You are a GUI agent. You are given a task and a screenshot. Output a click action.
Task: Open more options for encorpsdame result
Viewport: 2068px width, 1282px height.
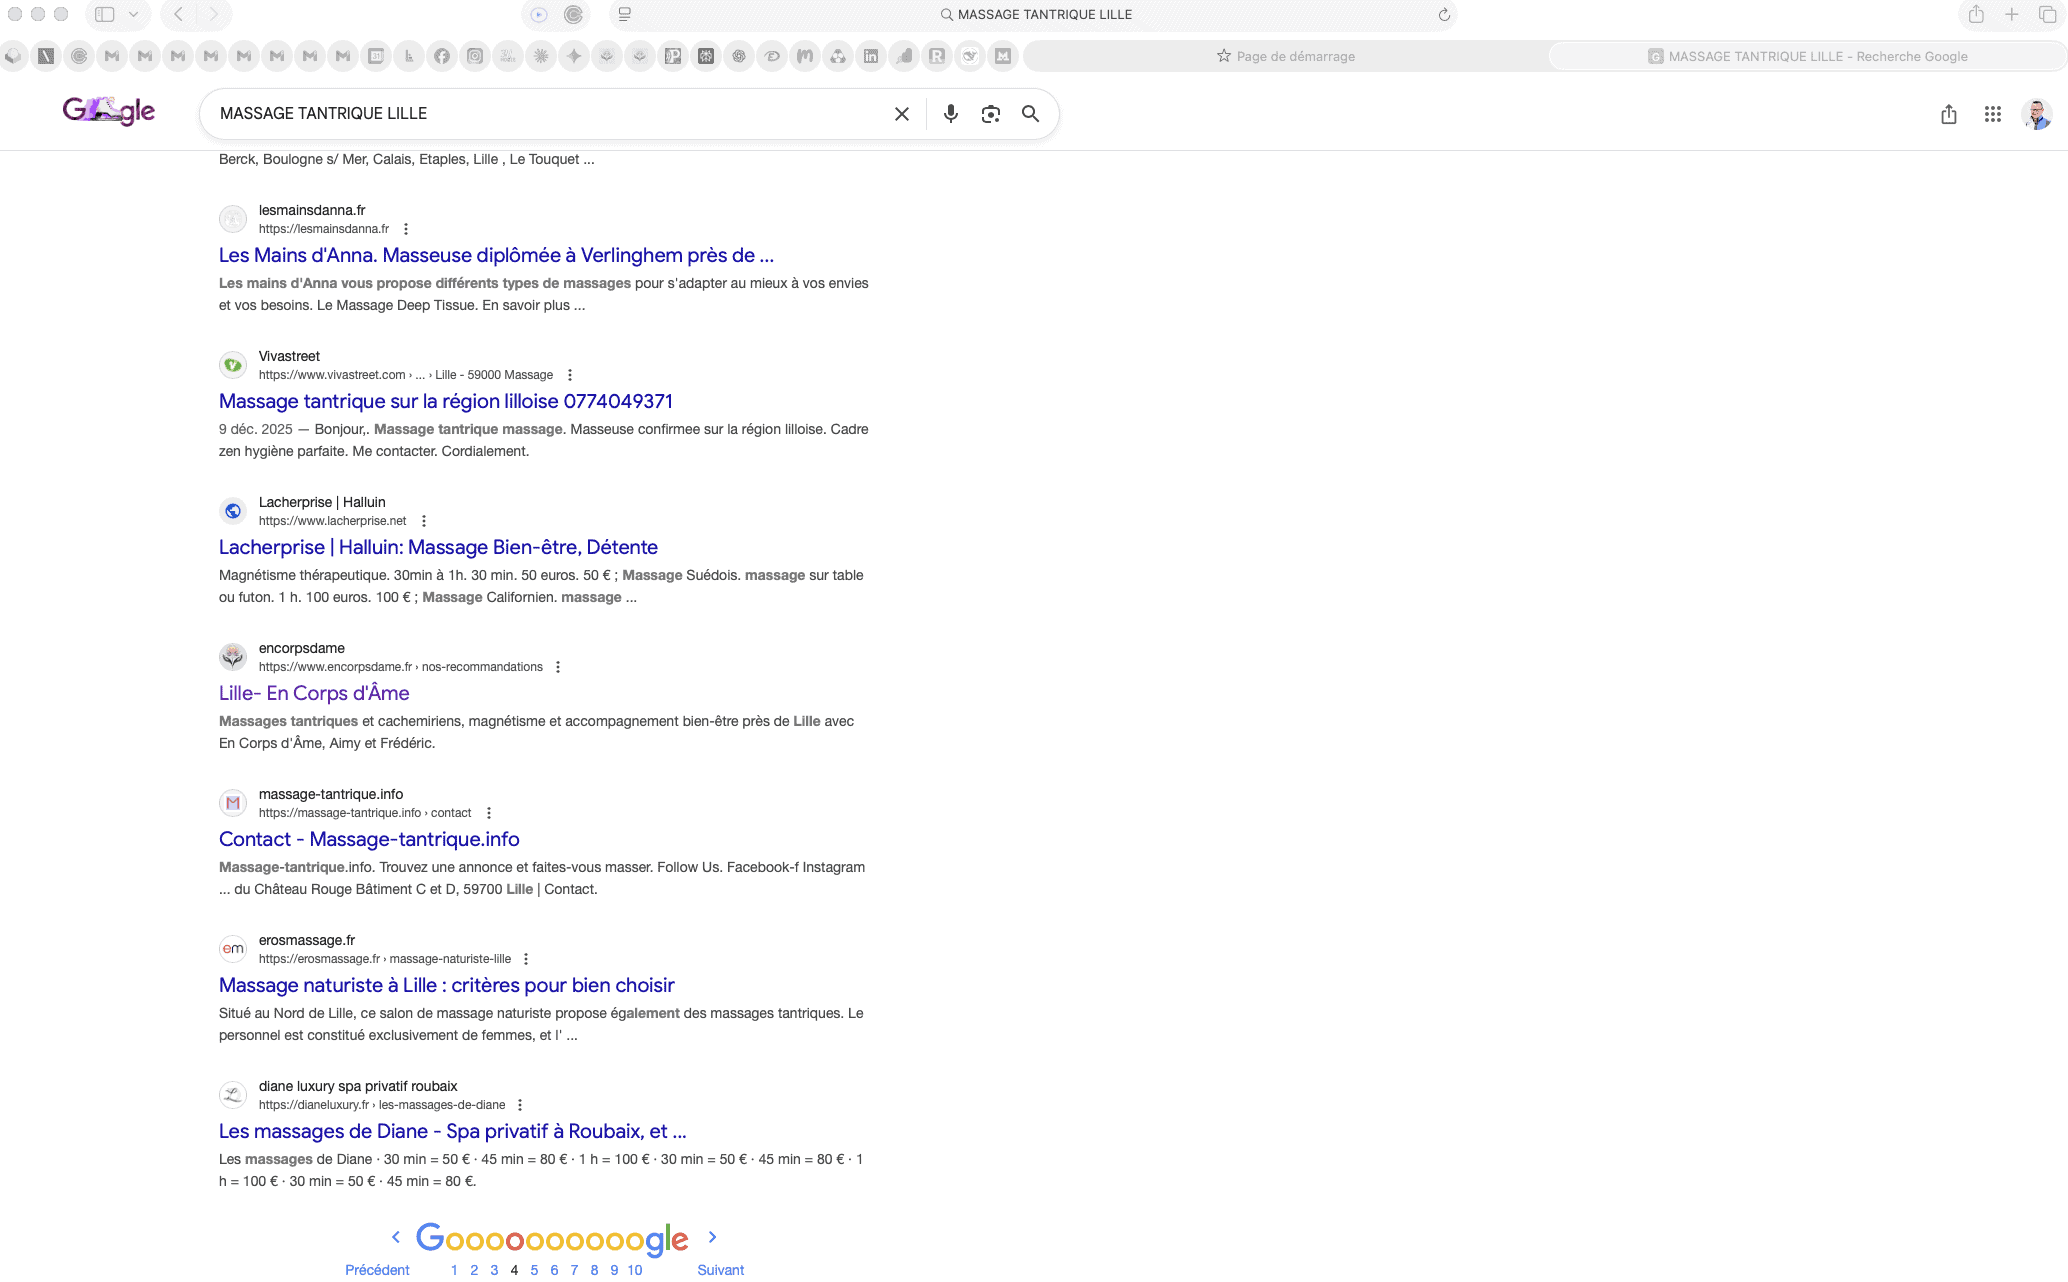558,667
